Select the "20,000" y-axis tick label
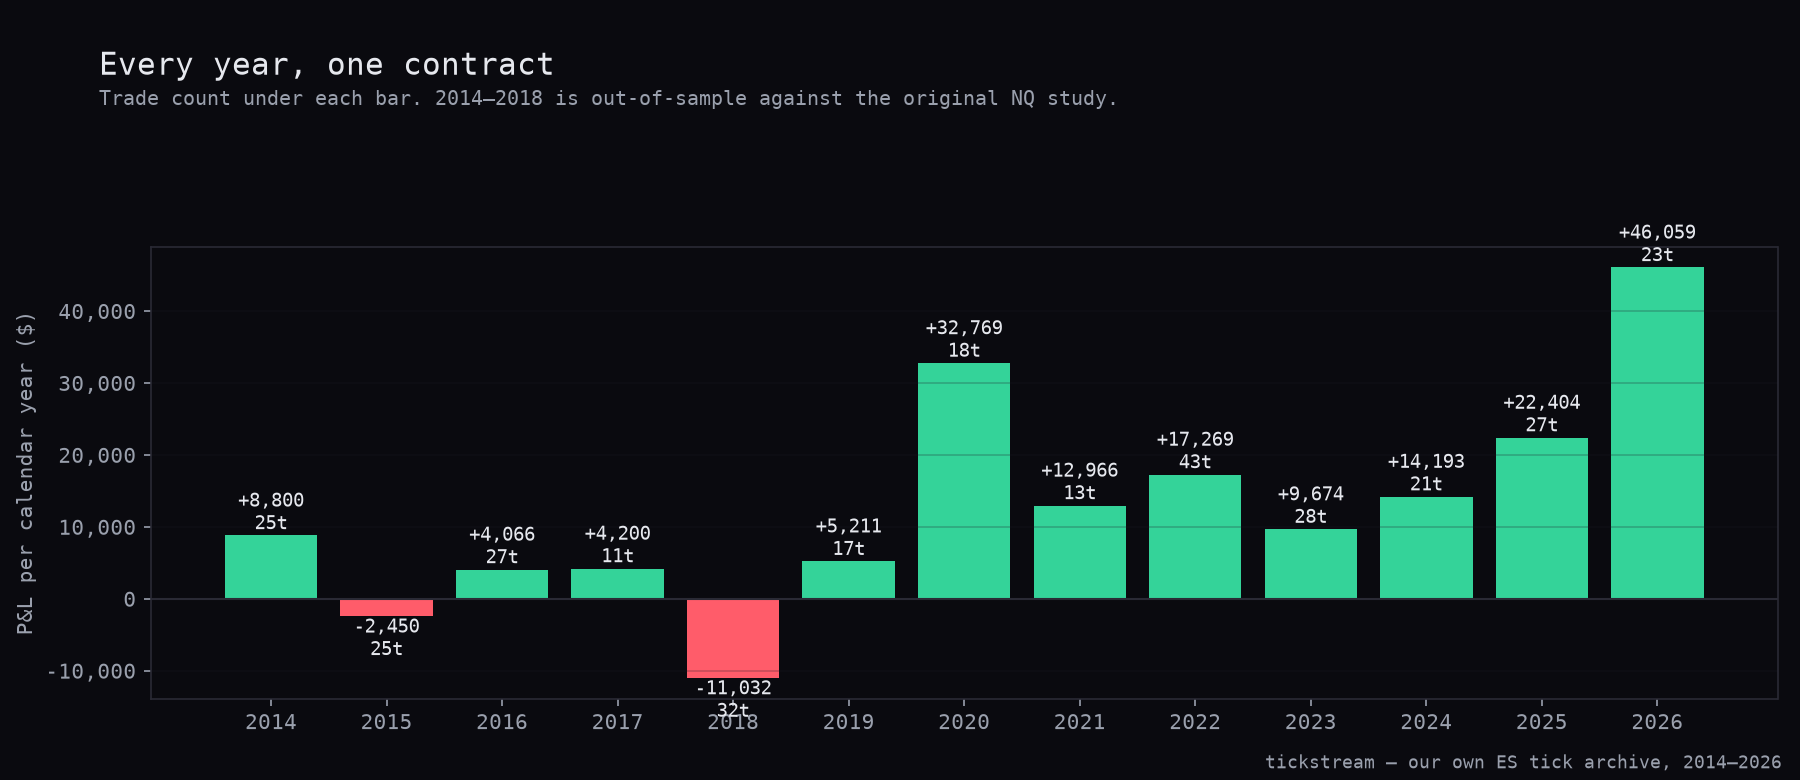 [97, 456]
